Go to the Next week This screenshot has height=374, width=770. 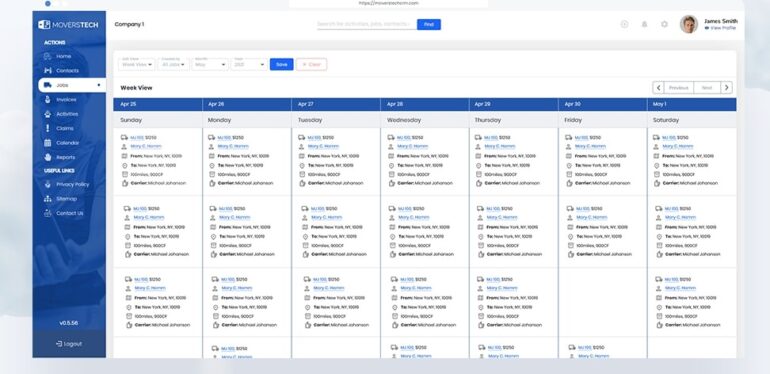(707, 88)
